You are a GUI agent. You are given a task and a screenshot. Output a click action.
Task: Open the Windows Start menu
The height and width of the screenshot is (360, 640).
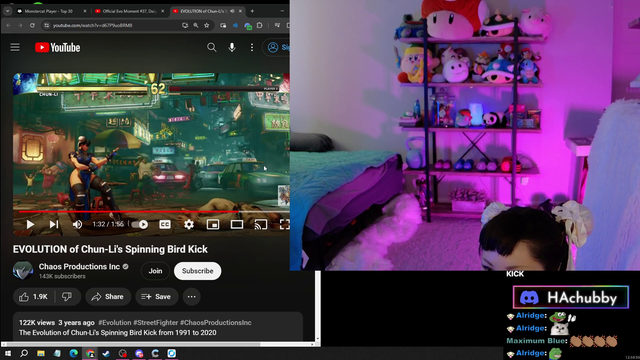7,353
